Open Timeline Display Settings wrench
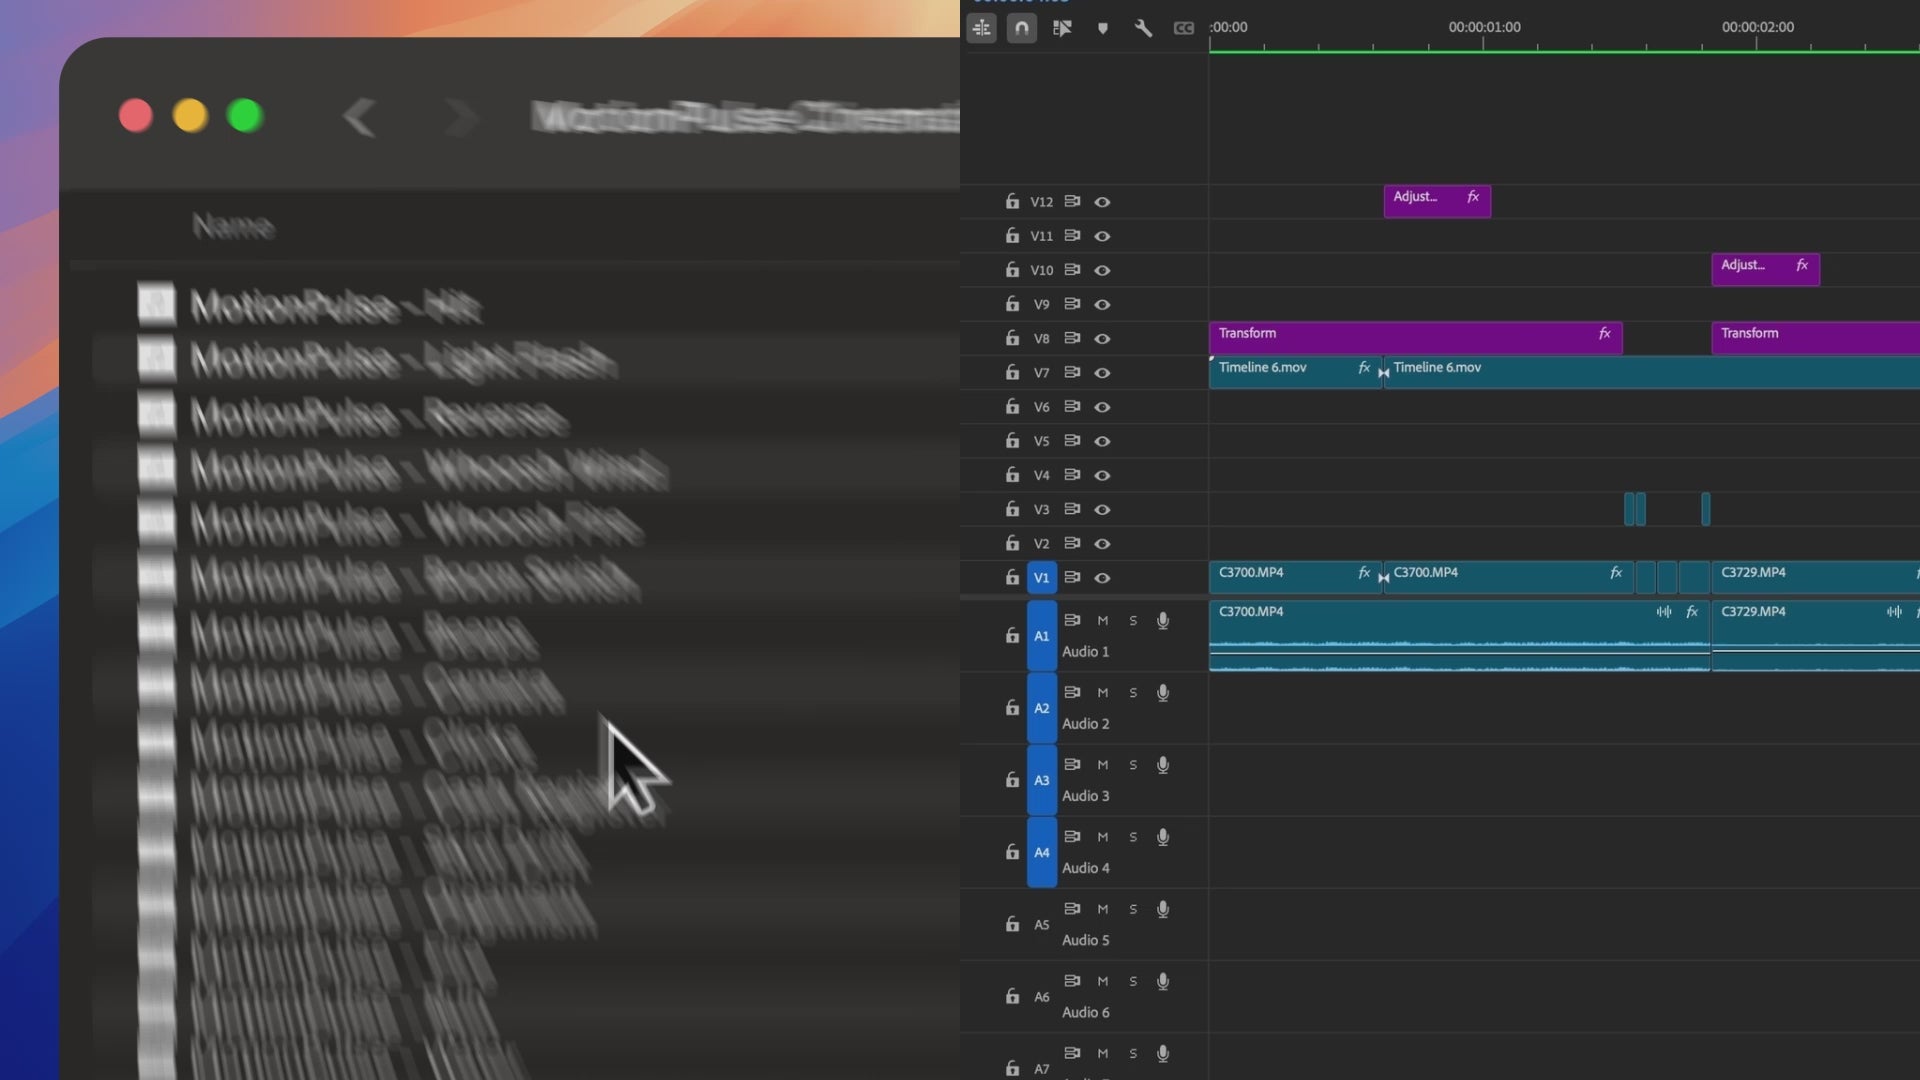 1143,28
